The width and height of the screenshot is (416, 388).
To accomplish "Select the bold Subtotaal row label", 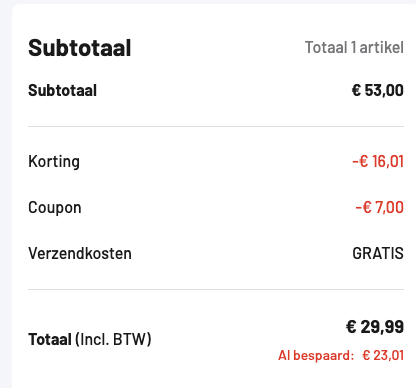I will coord(62,90).
